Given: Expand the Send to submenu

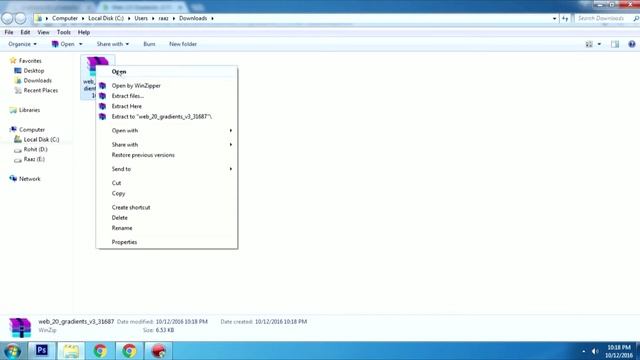Looking at the screenshot, I should (167, 169).
